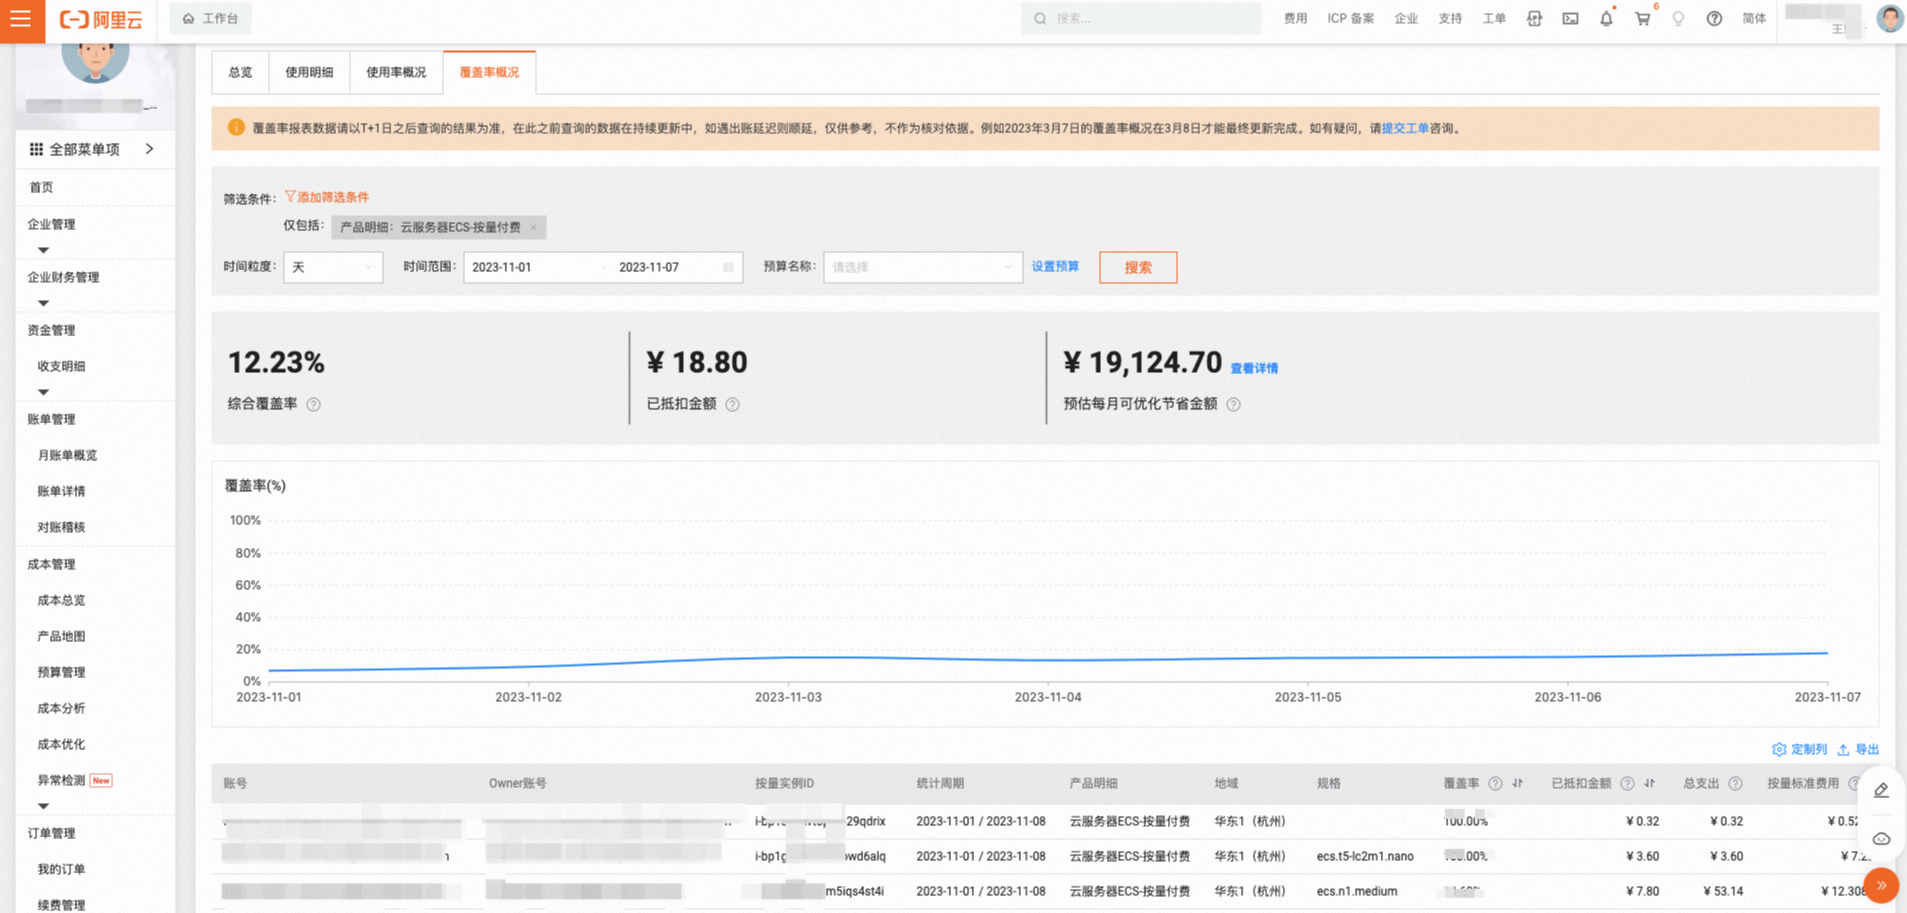Click the orange double-arrow floating button
This screenshot has height=913, width=1907.
[1881, 885]
